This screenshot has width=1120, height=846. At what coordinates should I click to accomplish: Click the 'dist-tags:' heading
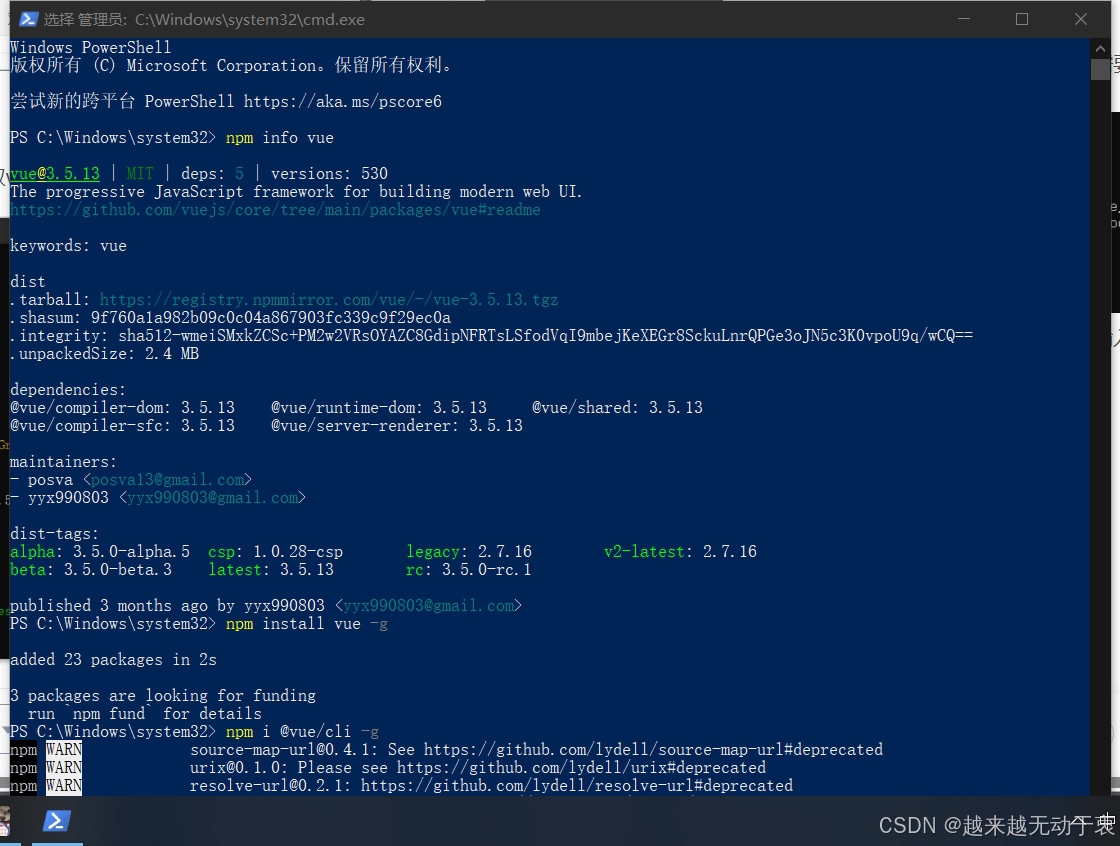pos(54,534)
